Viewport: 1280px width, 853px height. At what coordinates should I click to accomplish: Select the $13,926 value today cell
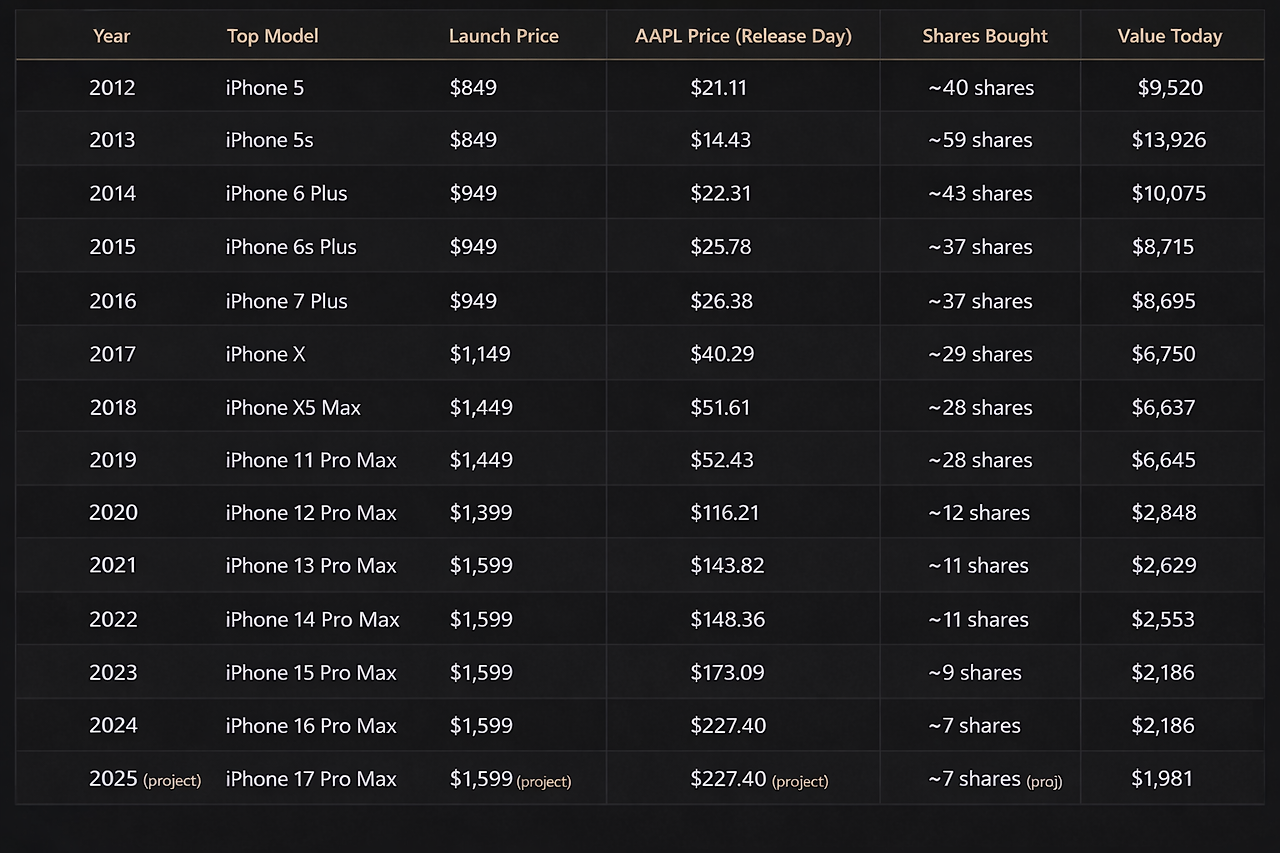point(1168,140)
